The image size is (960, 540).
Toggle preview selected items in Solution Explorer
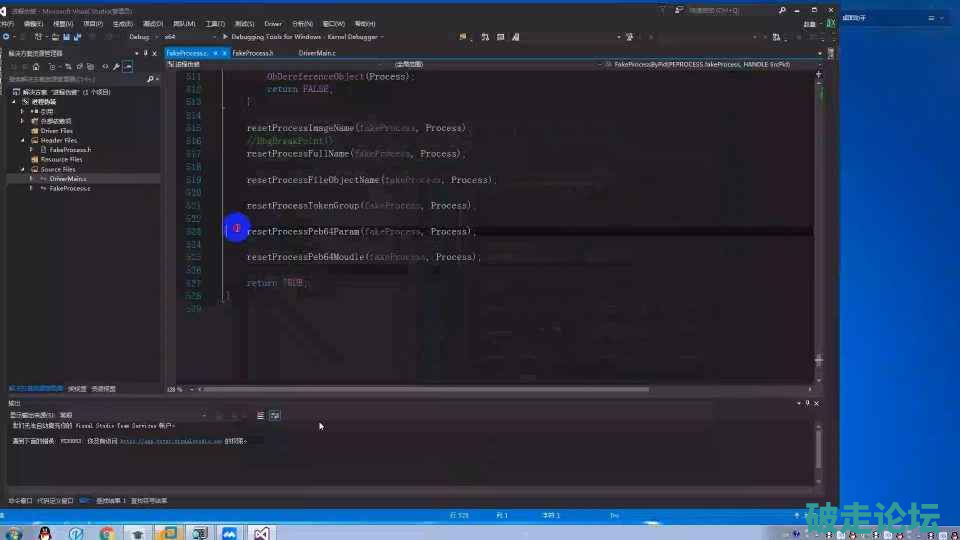click(x=128, y=67)
